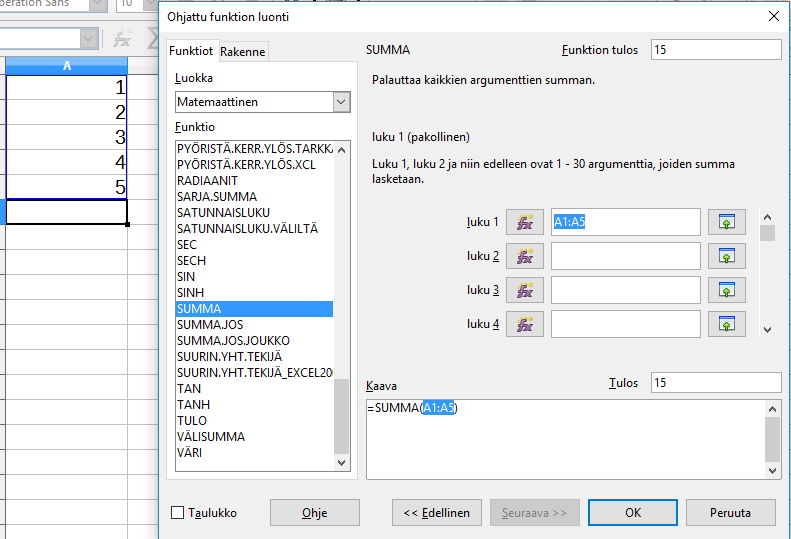Click the luku 2 input field
The height and width of the screenshot is (539, 791).
coord(625,256)
